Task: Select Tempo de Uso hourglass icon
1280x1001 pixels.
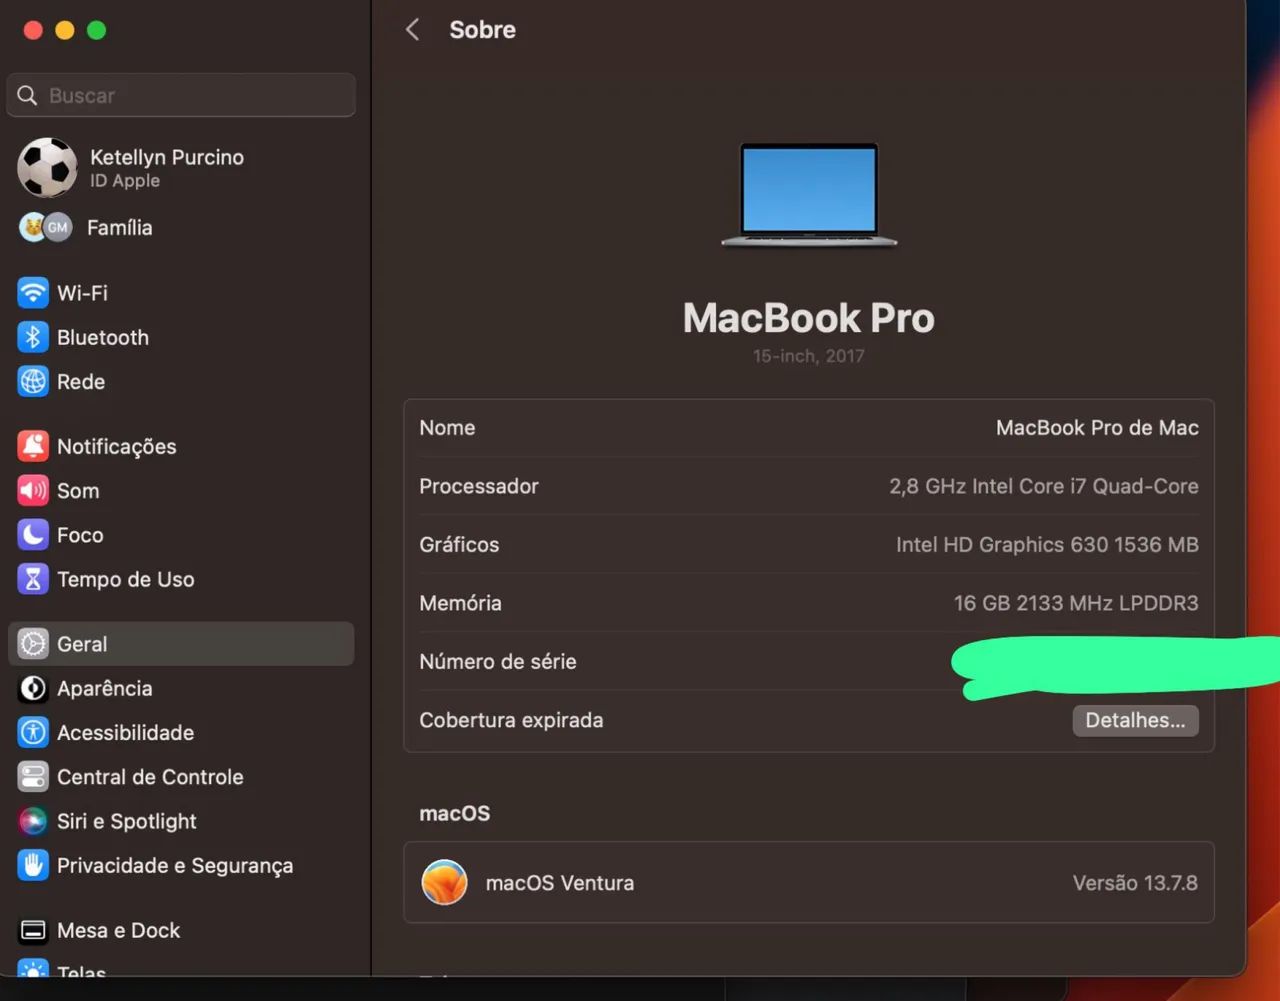Action: tap(33, 579)
